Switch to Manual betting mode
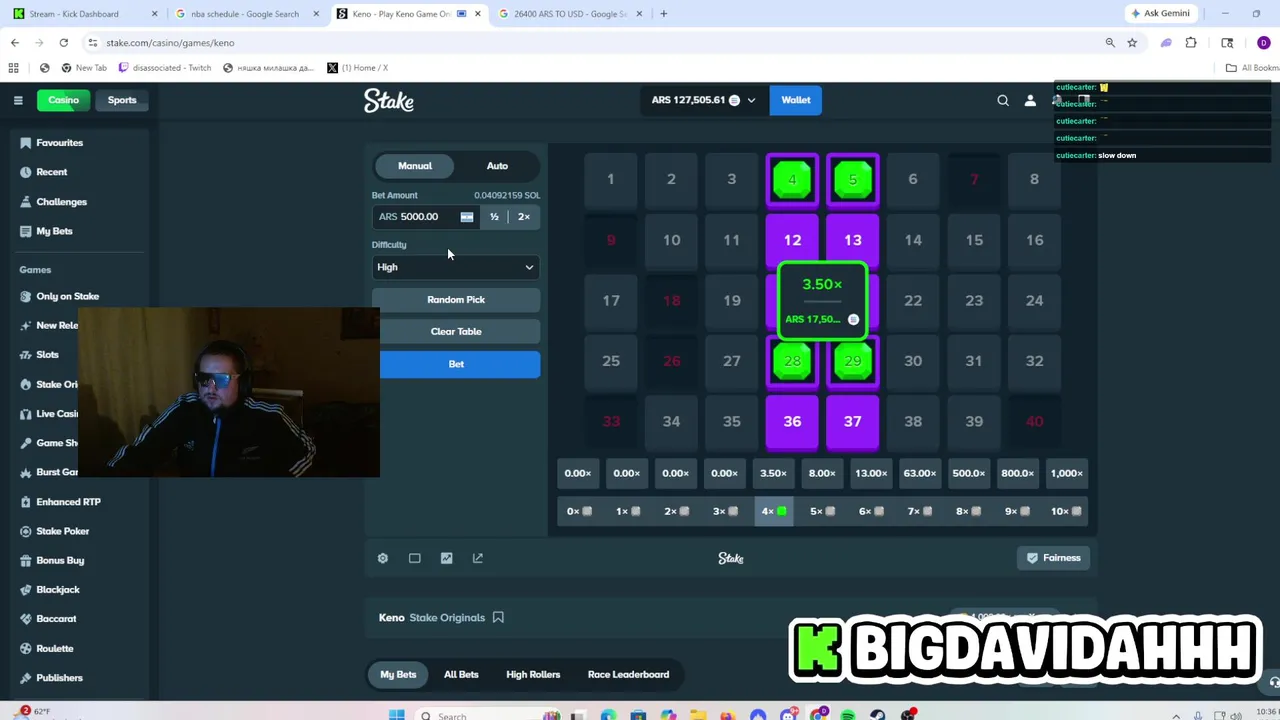Screen dimensions: 1280x720 click(x=415, y=166)
